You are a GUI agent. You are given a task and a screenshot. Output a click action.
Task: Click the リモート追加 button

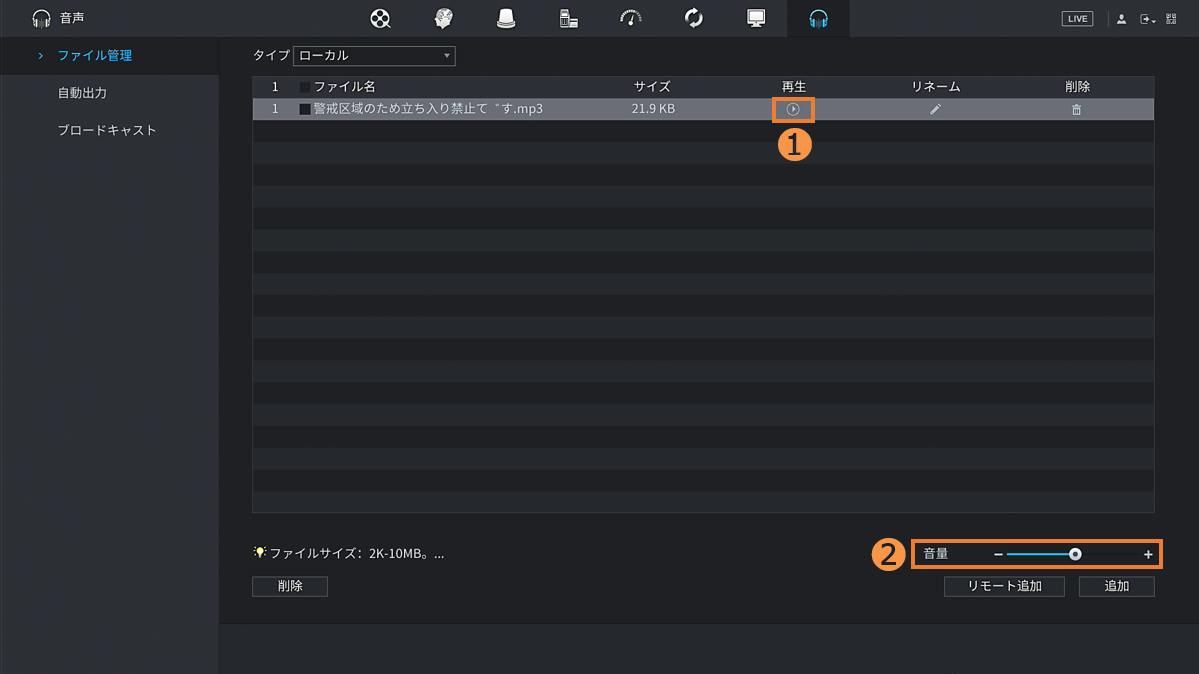click(1004, 587)
